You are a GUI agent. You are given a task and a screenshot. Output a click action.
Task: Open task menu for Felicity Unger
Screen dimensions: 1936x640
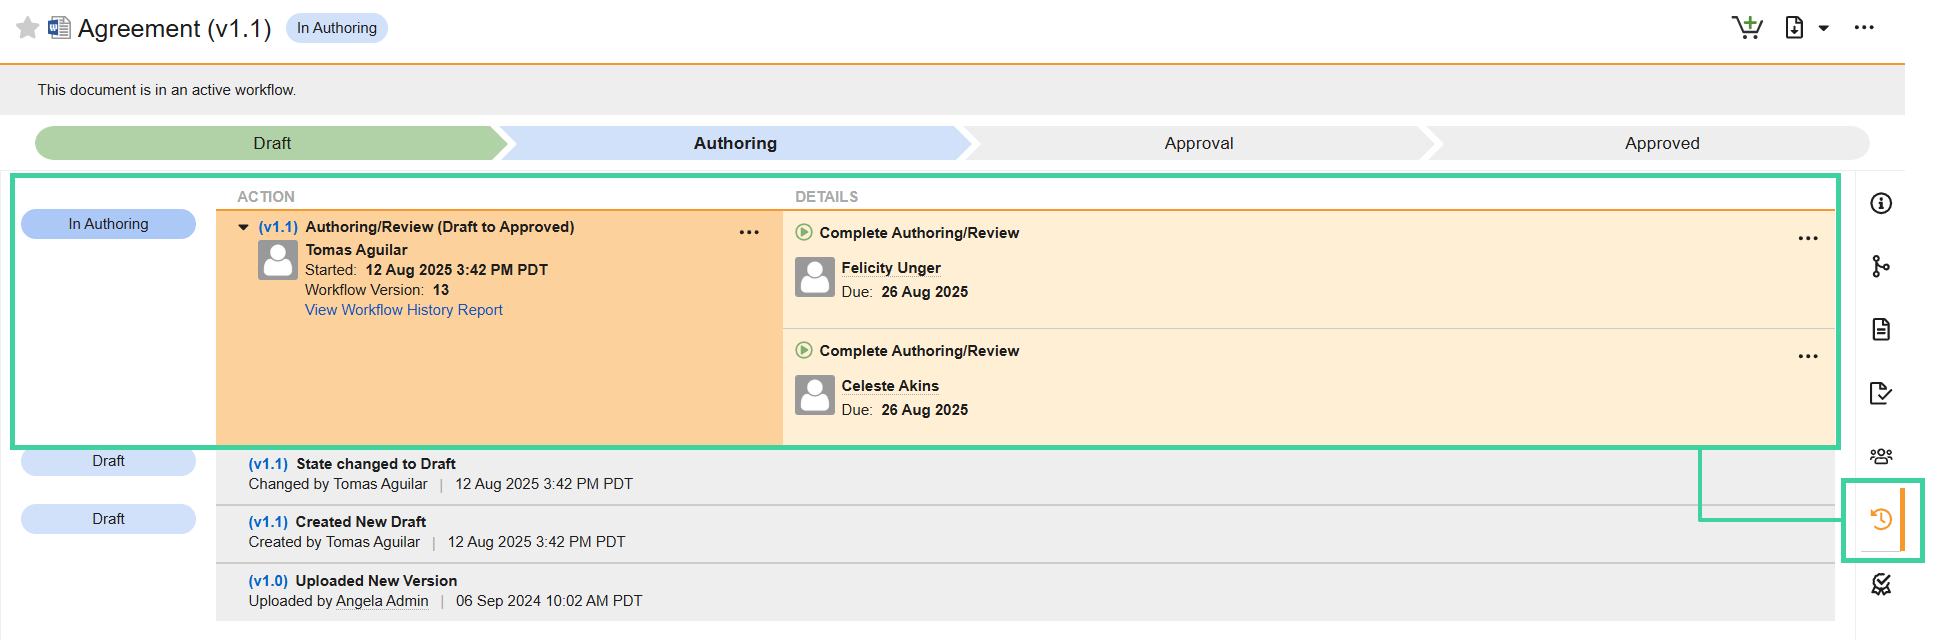(1808, 239)
